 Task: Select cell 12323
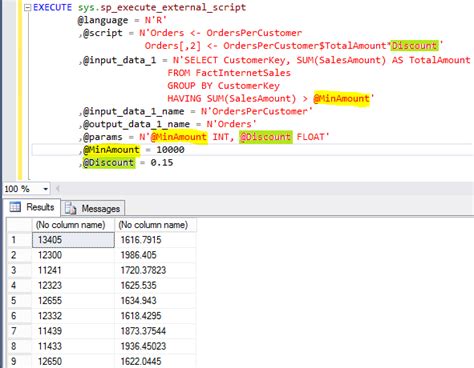point(73,286)
